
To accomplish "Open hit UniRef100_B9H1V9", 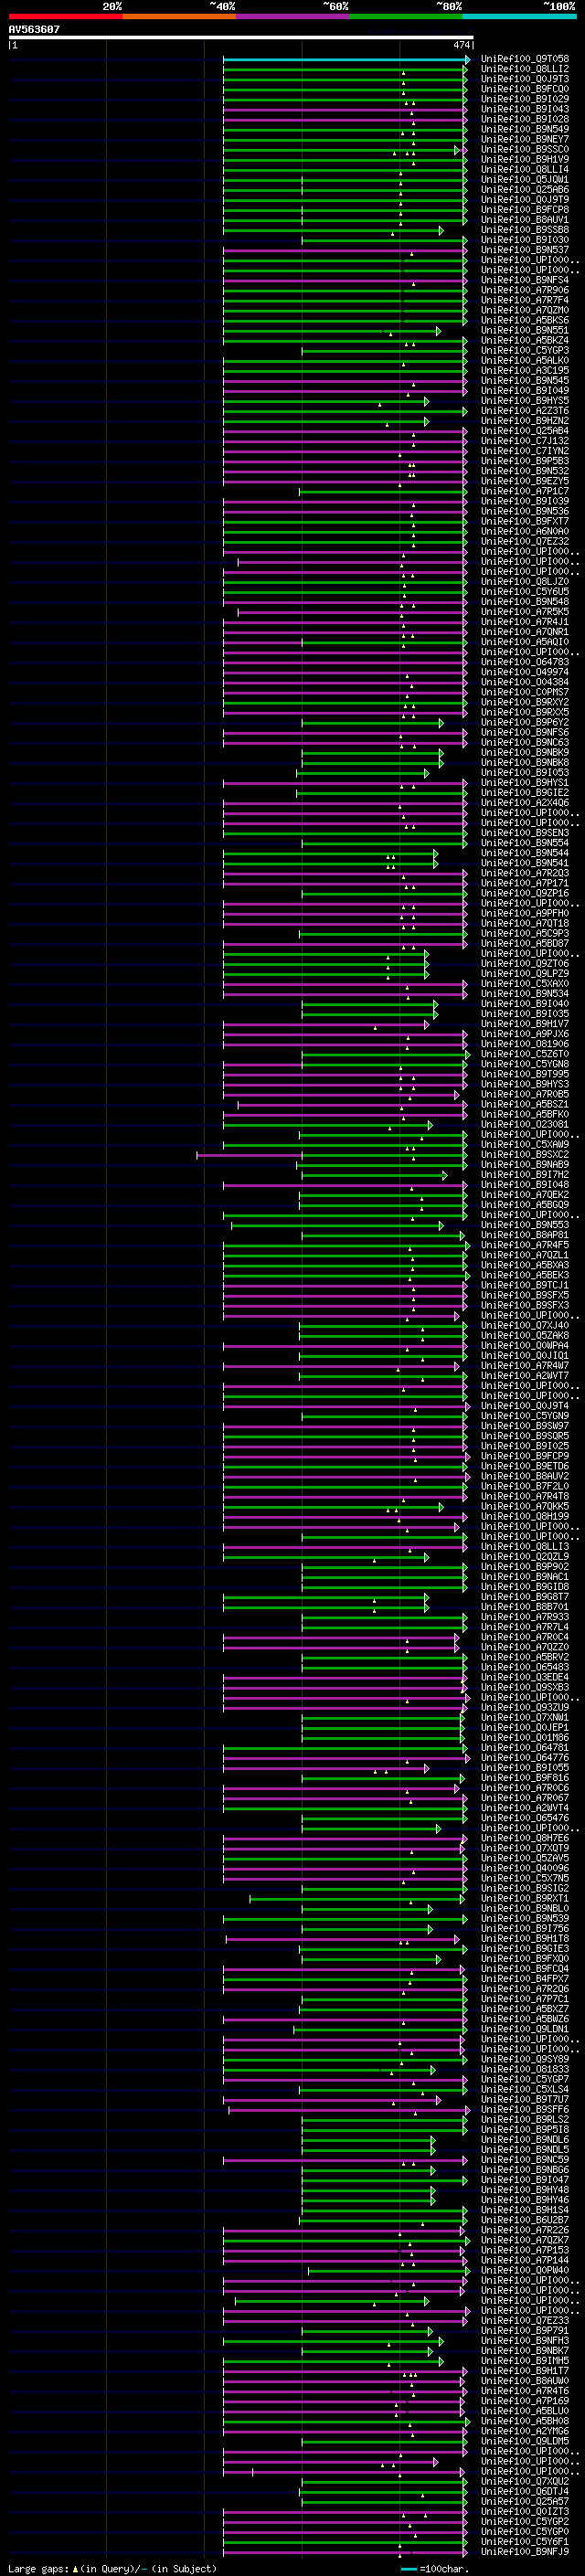I will point(525,159).
